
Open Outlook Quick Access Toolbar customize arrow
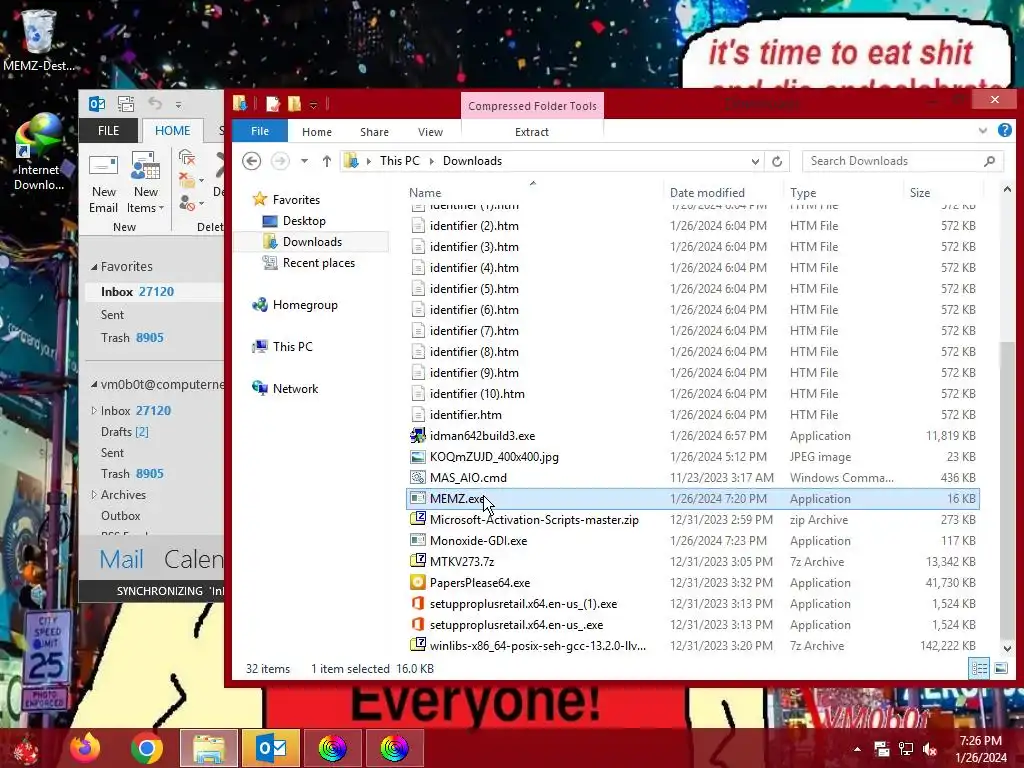click(178, 104)
